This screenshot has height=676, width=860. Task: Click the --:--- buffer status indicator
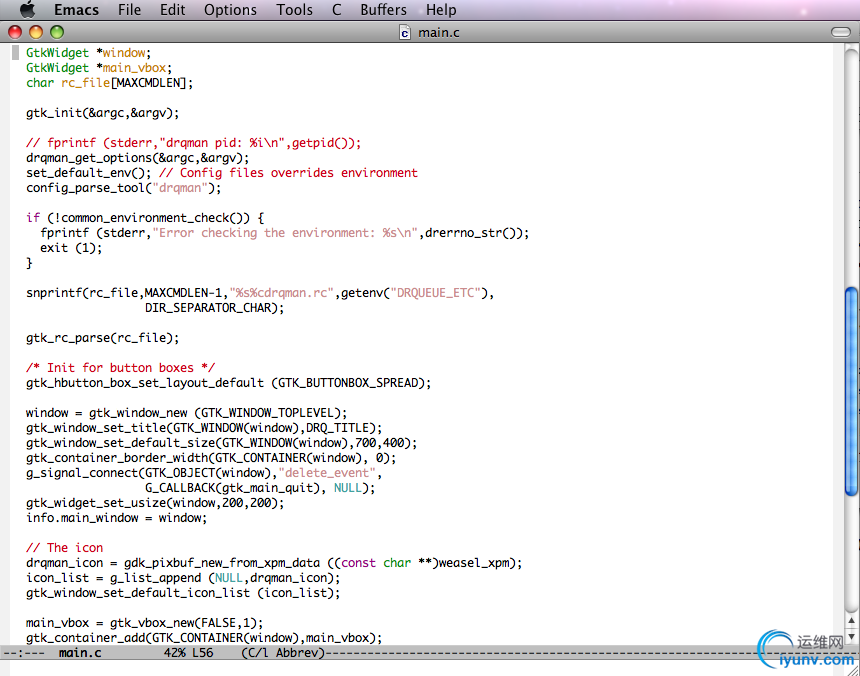(x=24, y=653)
